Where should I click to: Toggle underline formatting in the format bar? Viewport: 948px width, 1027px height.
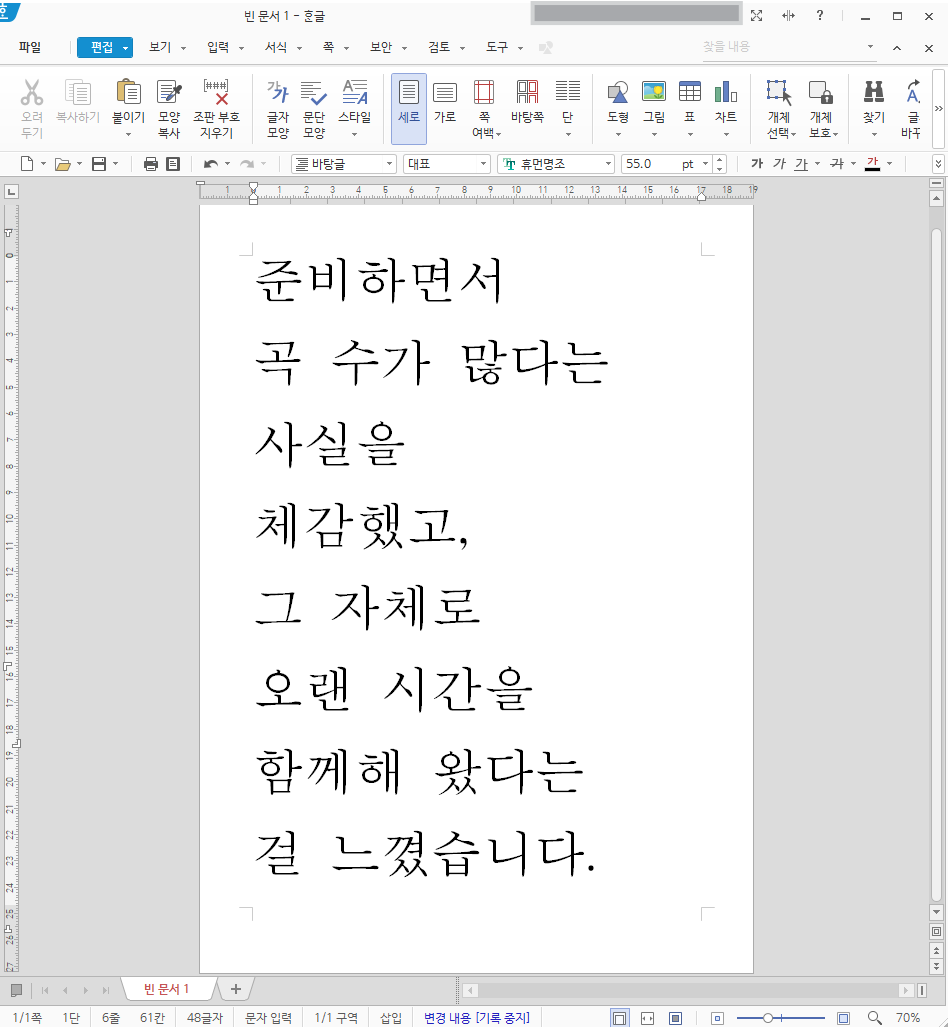(x=801, y=163)
